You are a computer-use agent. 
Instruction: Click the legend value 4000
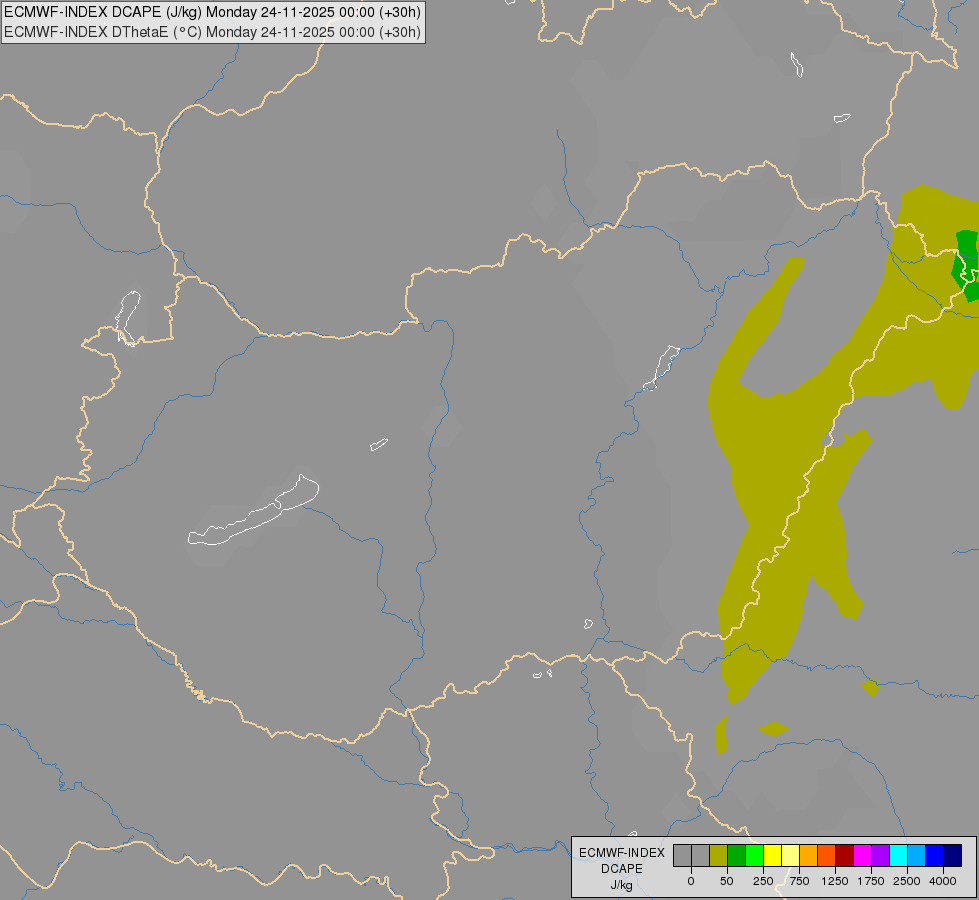[x=943, y=881]
